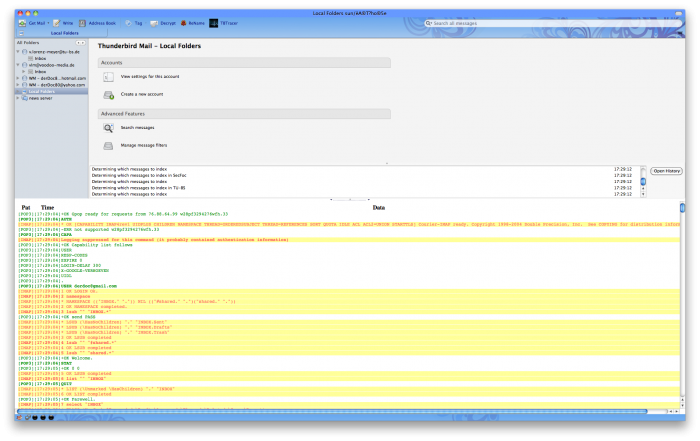Click the toolbar toggle pill in title bar
700x441 pixels.
678,13
